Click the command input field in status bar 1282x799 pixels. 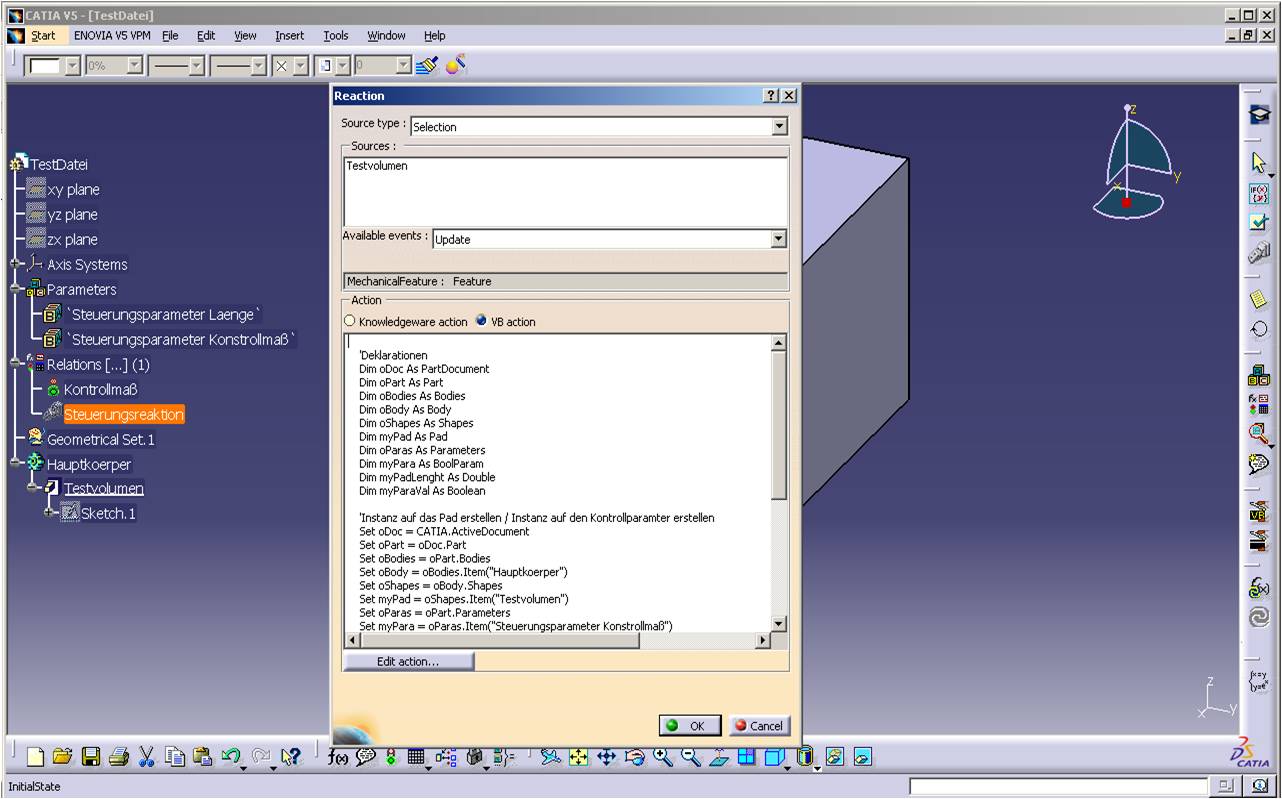pyautogui.click(x=1058, y=787)
